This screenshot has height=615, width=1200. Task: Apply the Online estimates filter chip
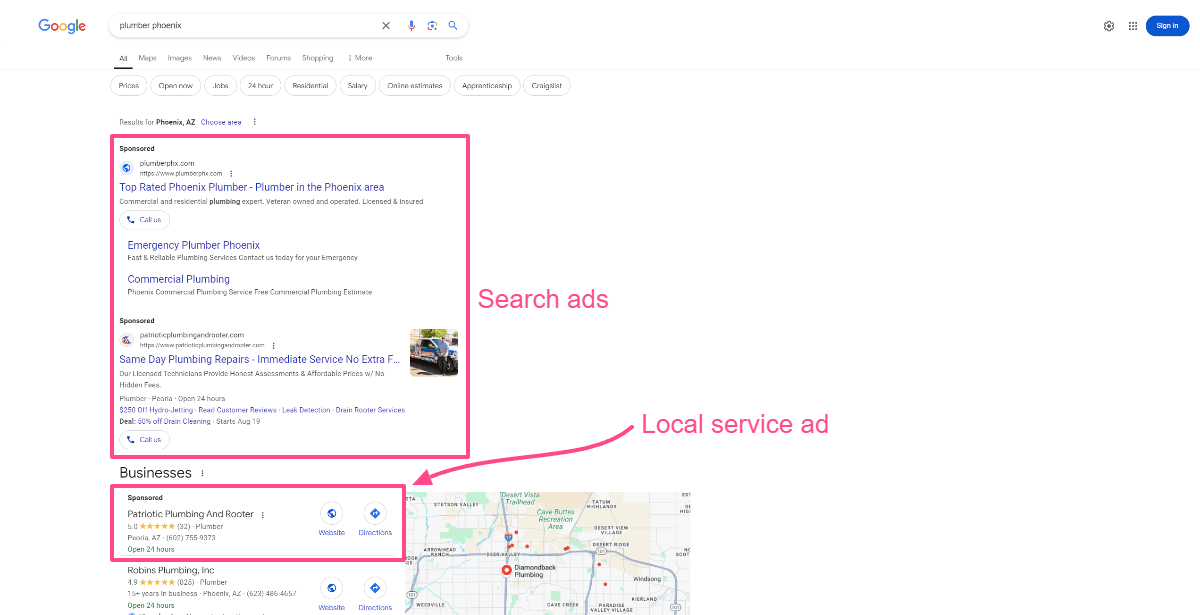point(415,86)
